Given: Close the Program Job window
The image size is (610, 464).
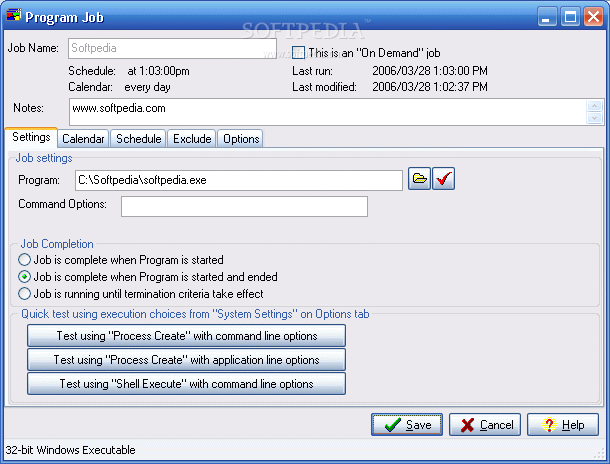Looking at the screenshot, I should 593,17.
